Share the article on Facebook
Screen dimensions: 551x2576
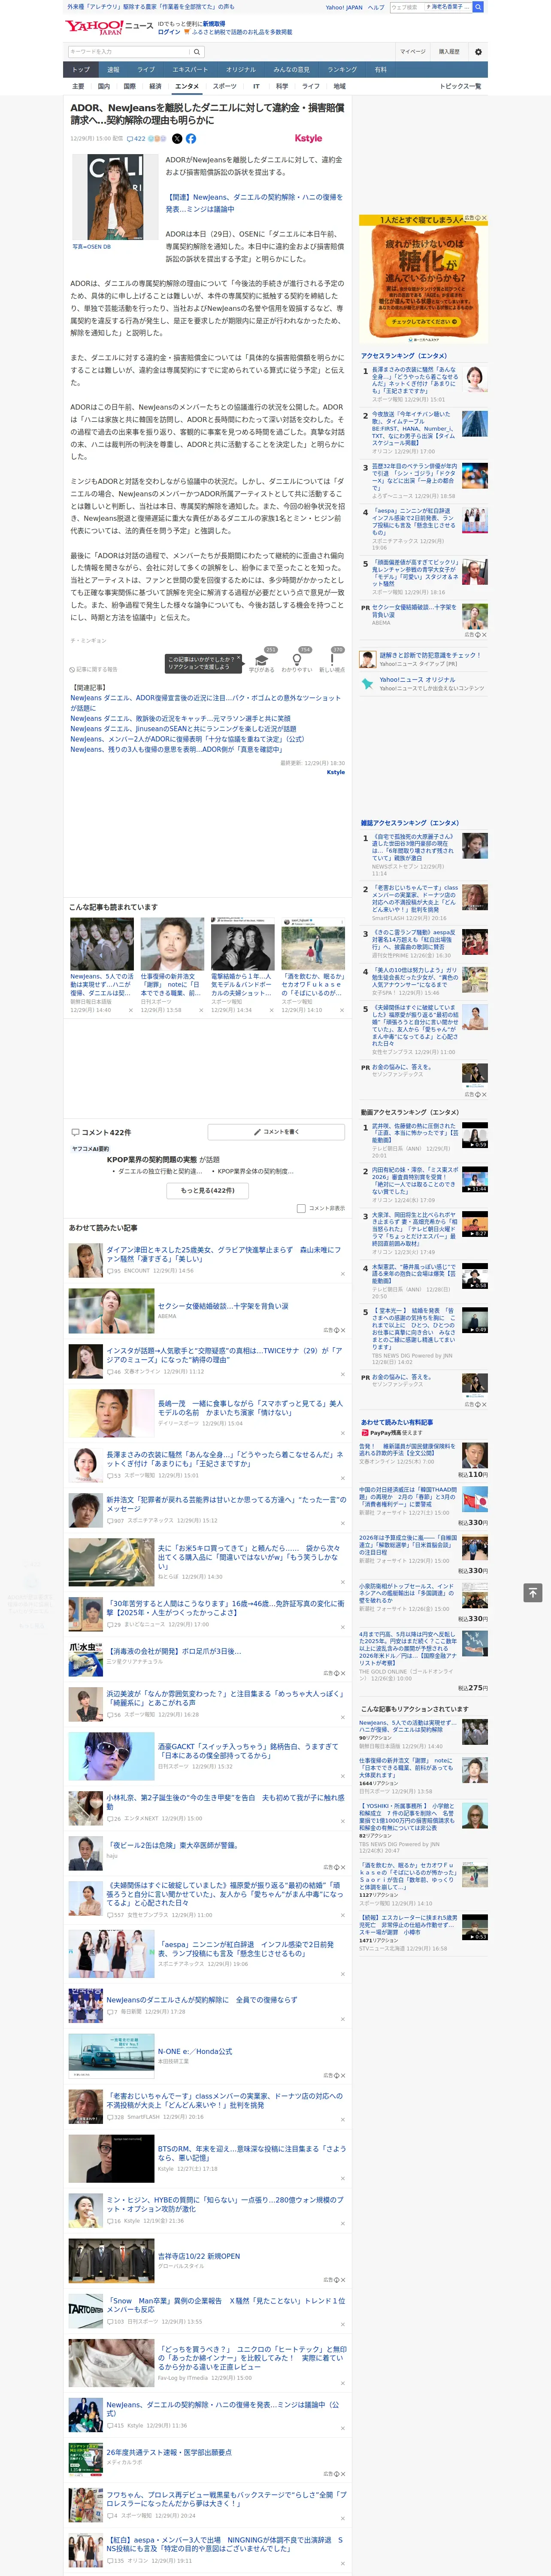click(190, 139)
